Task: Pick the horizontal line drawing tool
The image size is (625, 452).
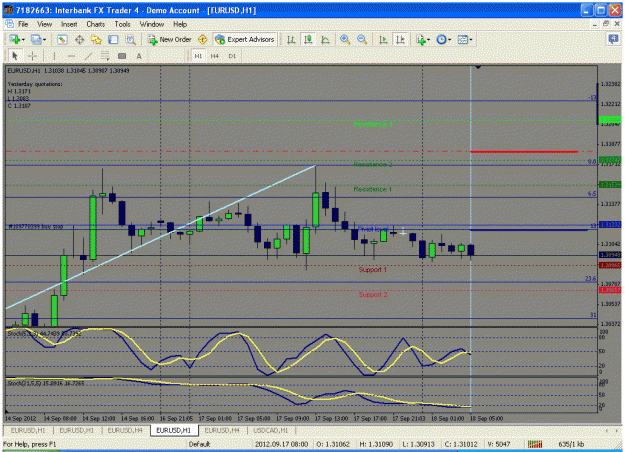Action: [71, 56]
